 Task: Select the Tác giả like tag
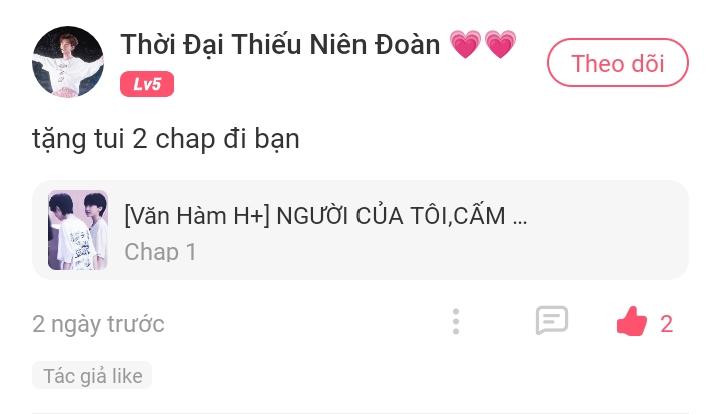[92, 376]
